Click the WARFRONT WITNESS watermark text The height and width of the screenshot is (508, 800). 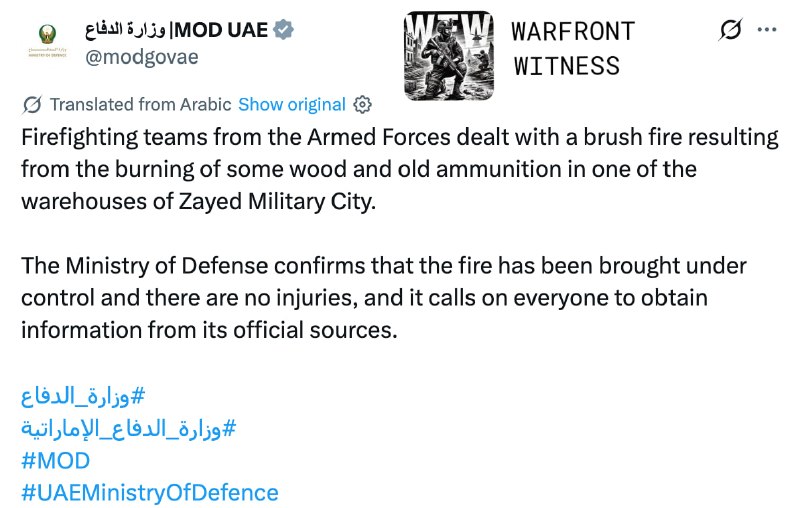coord(573,49)
